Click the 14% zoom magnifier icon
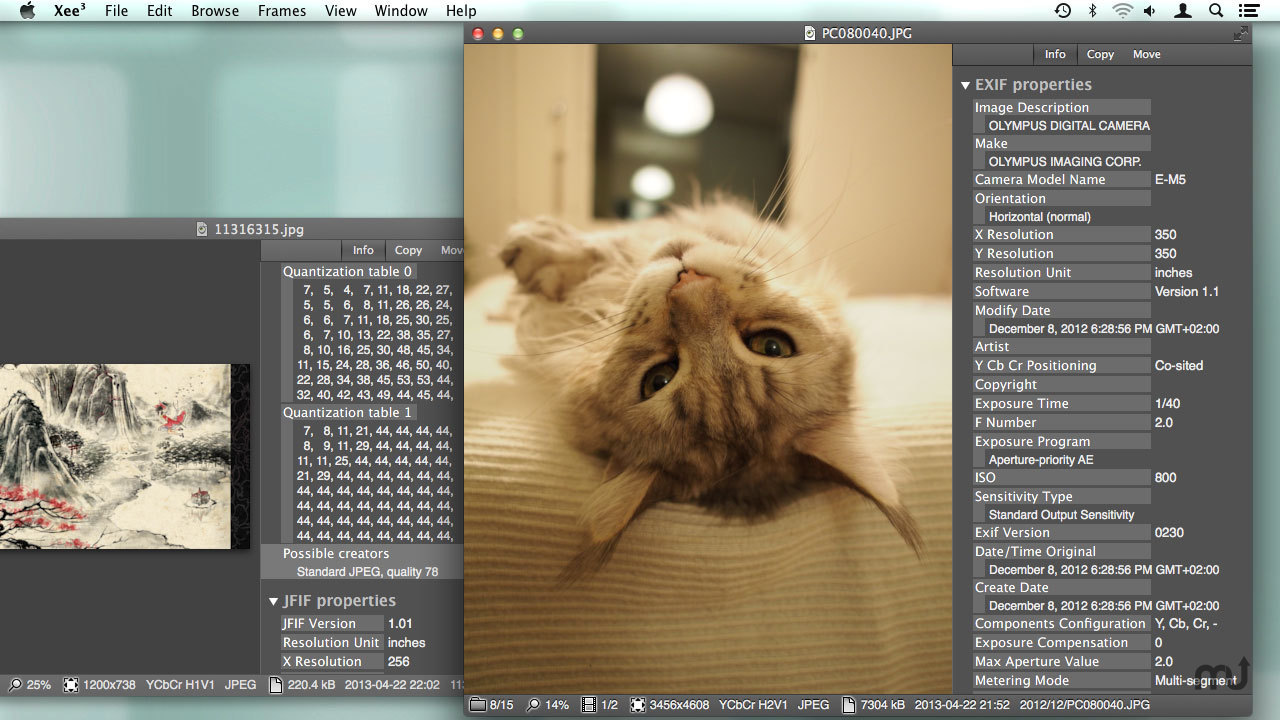The height and width of the screenshot is (720, 1280). (x=533, y=705)
